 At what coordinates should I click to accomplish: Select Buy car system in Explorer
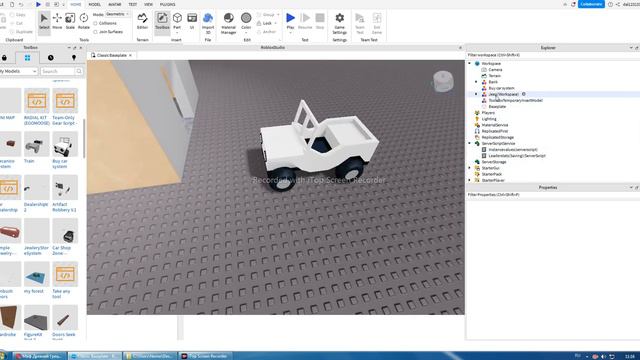click(x=501, y=88)
